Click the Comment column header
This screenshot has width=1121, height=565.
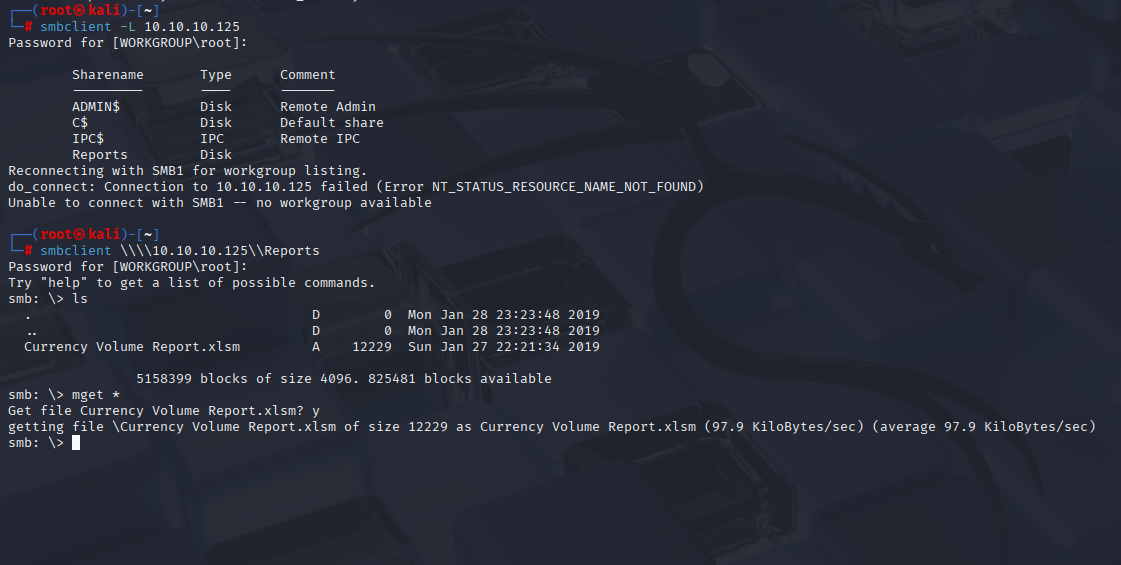click(x=307, y=74)
